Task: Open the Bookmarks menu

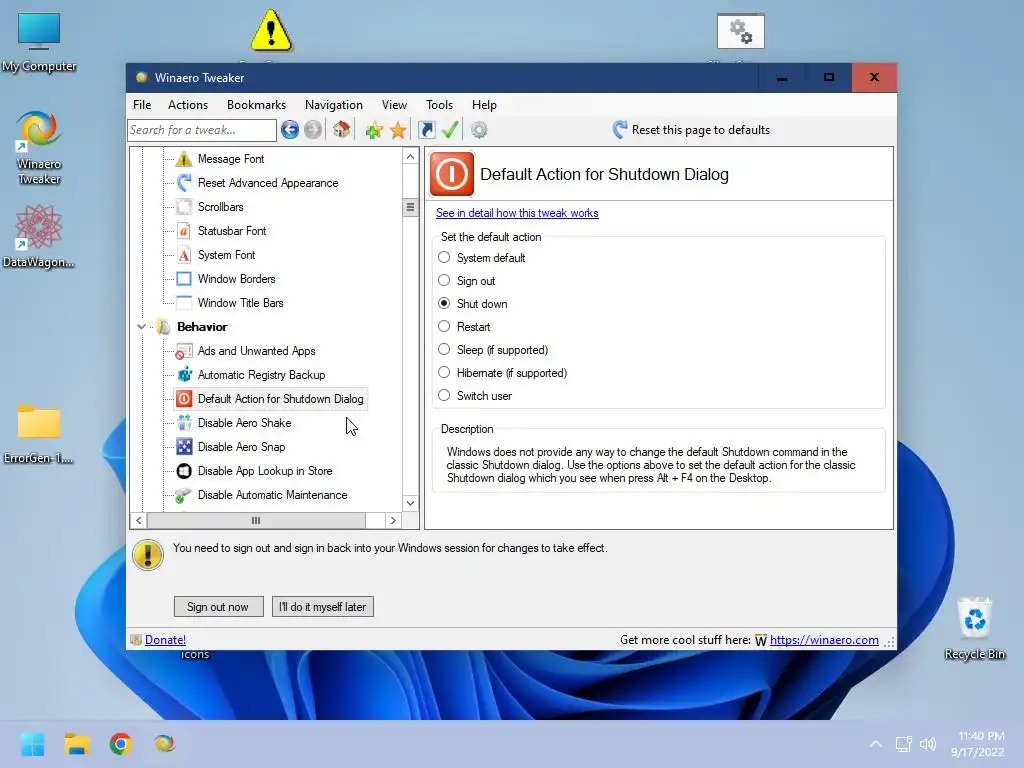Action: (256, 104)
